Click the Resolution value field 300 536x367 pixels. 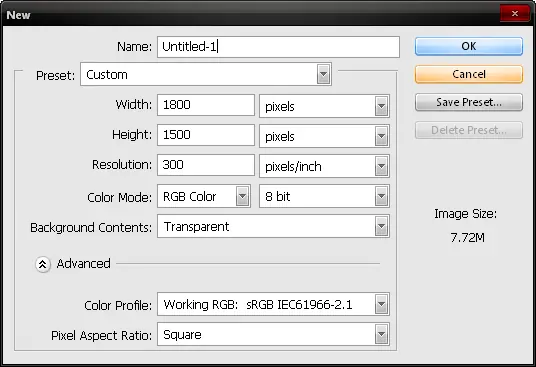[206, 165]
